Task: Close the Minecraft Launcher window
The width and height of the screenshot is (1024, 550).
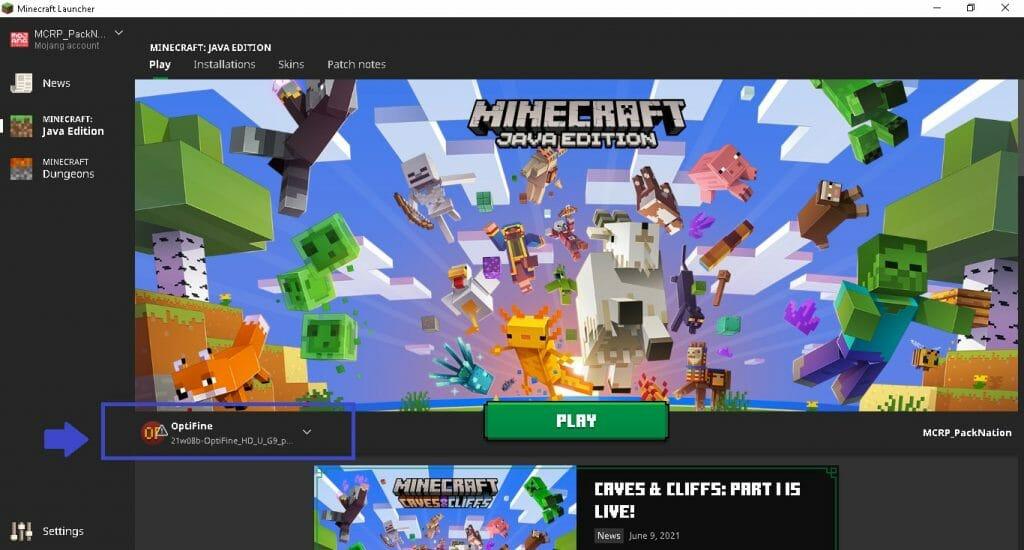Action: [x=1005, y=8]
